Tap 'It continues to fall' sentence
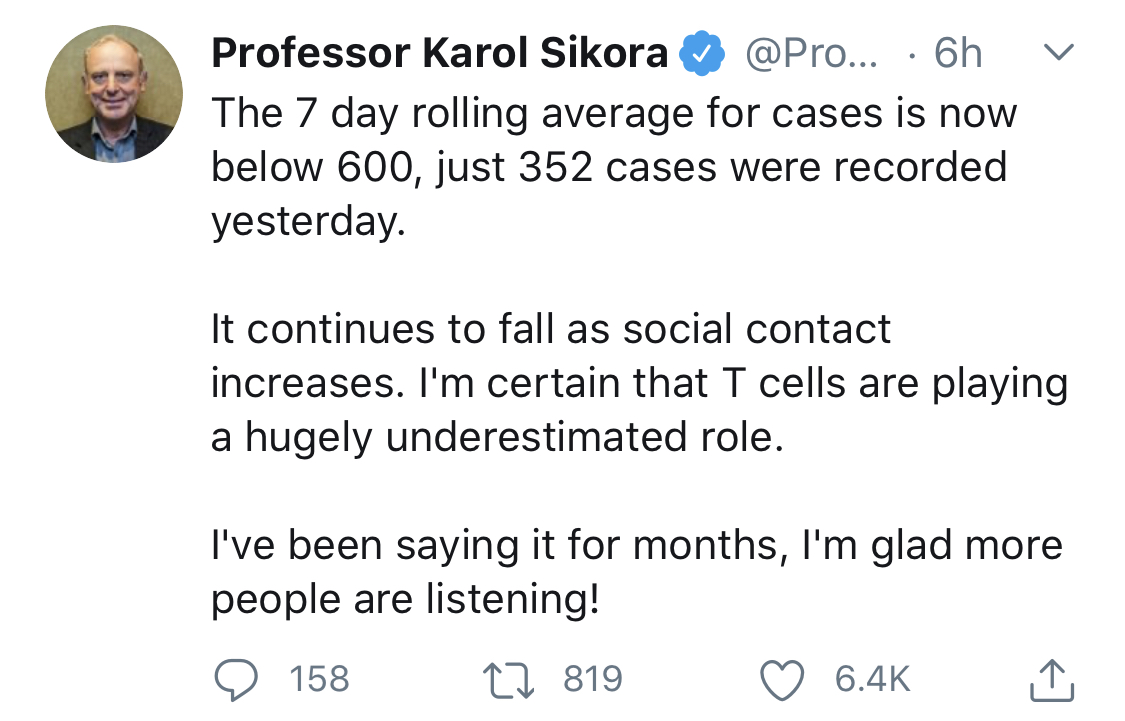Screen dimensions: 1125x721 pos(550,330)
